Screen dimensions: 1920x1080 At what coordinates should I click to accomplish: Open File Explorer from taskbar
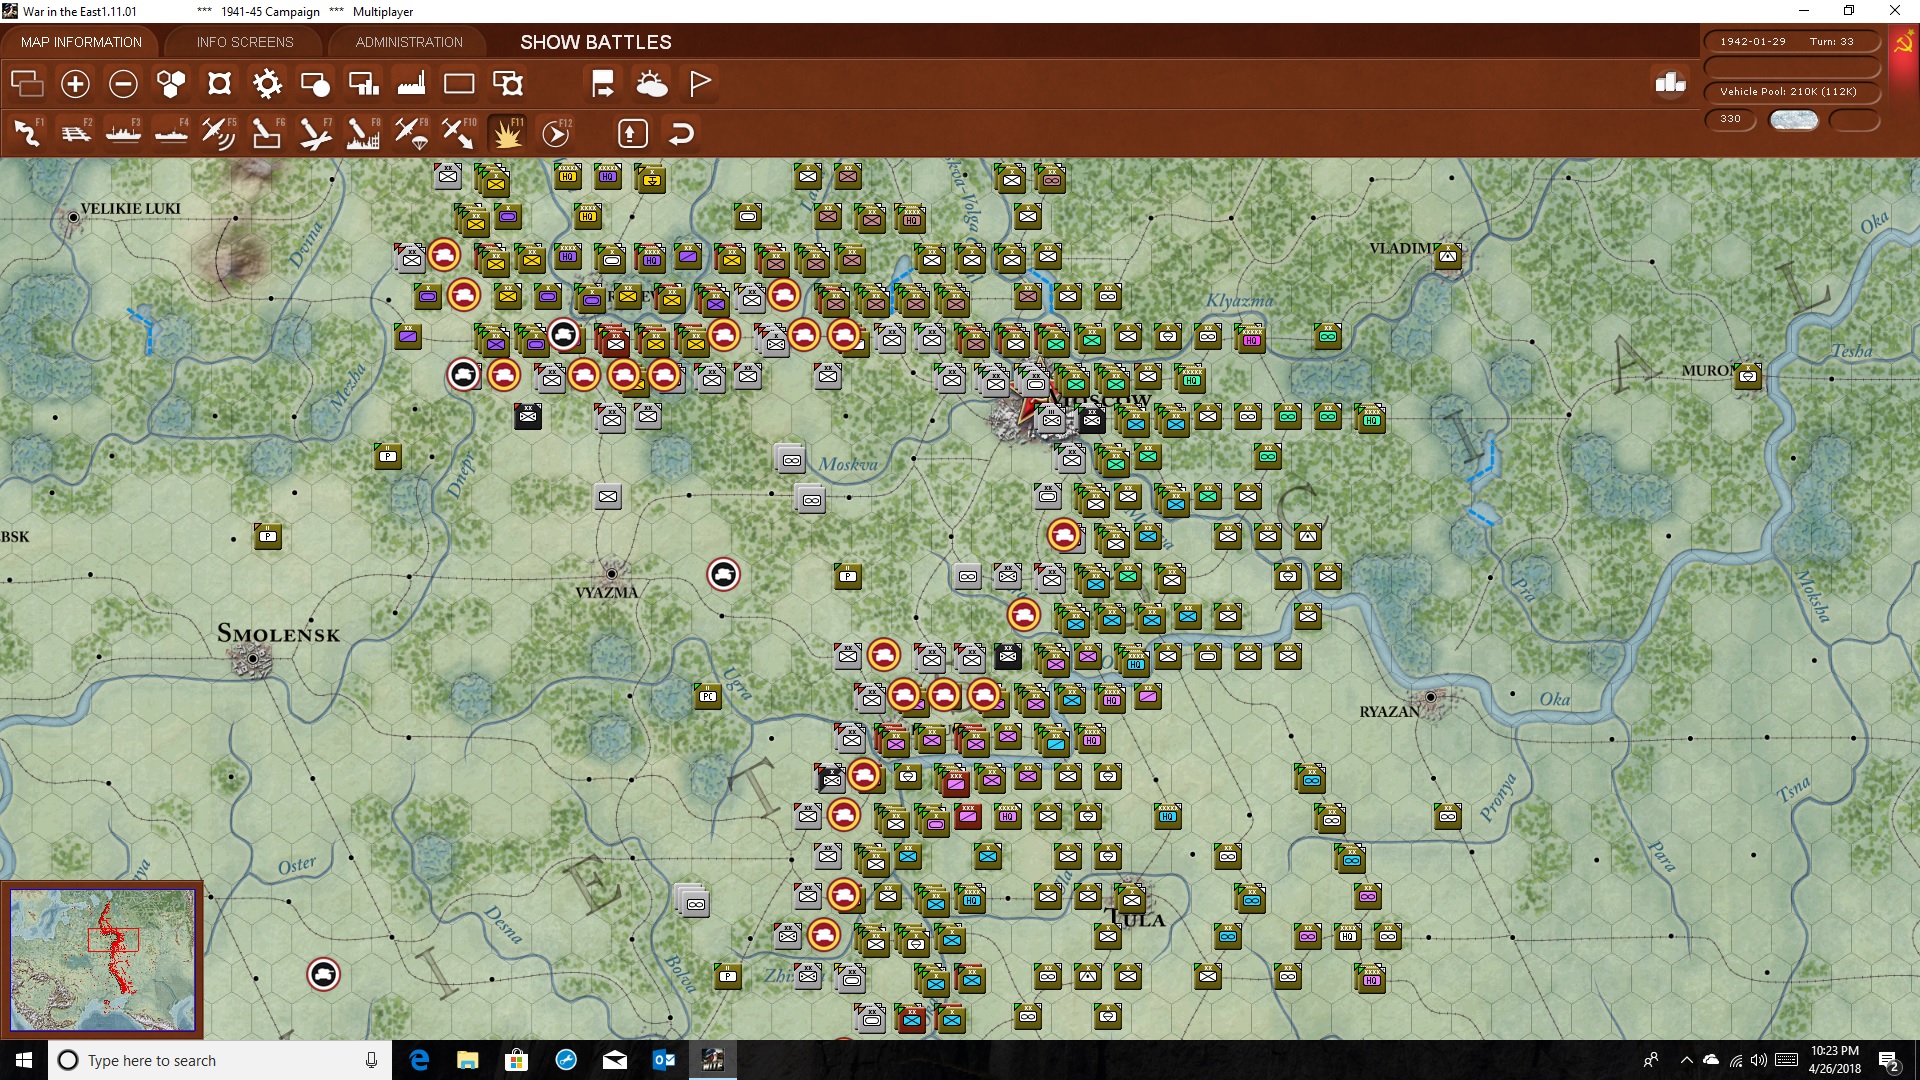tap(467, 1060)
